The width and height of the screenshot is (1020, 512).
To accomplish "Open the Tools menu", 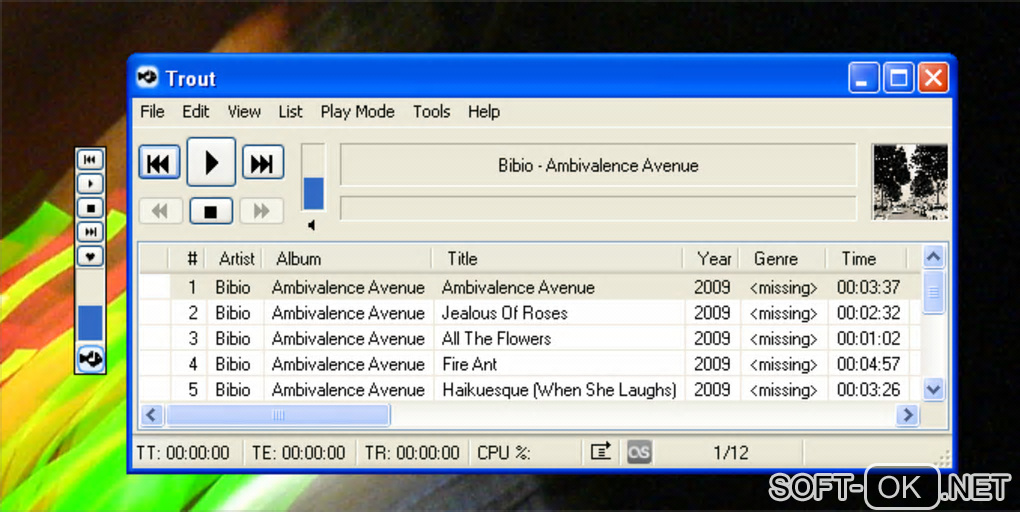I will [x=431, y=112].
